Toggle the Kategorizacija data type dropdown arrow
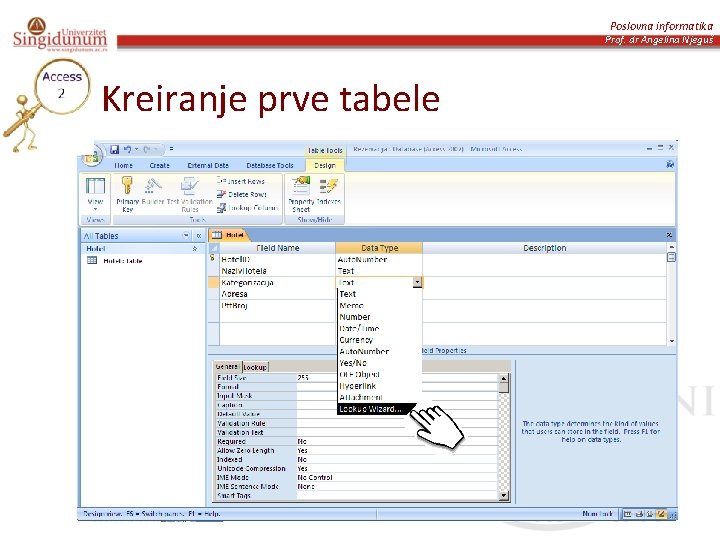 coord(417,282)
